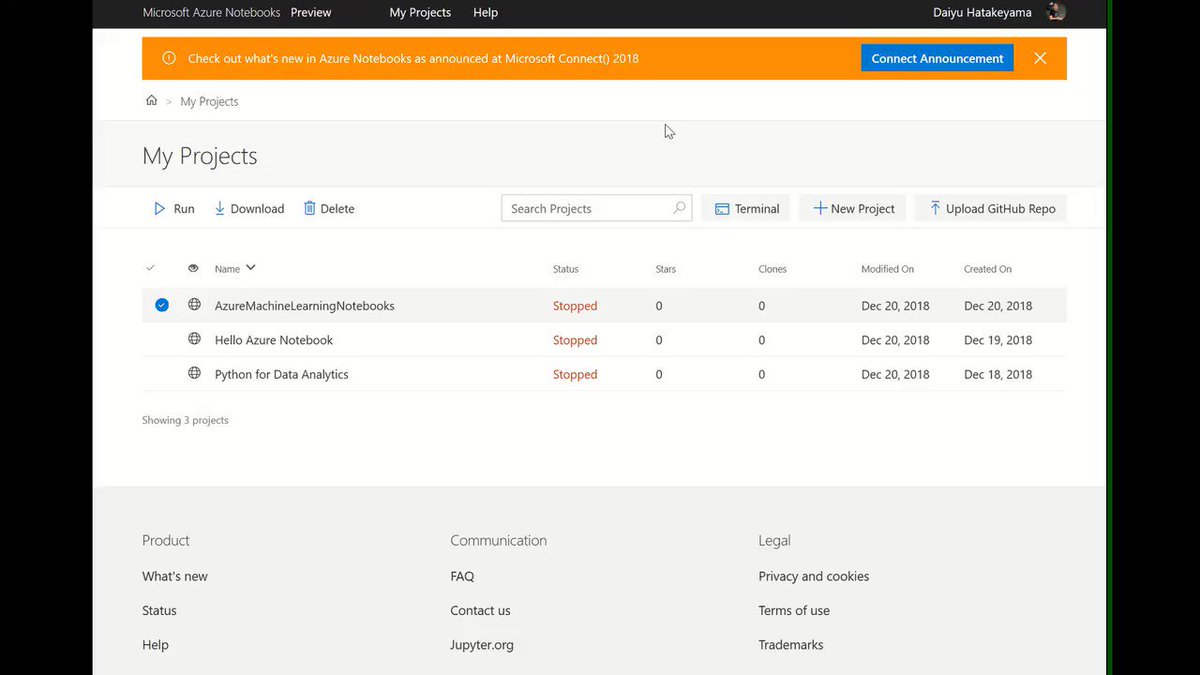Click Stopped status of AzureMachineLearningNotebooks
The image size is (1200, 675).
point(575,306)
